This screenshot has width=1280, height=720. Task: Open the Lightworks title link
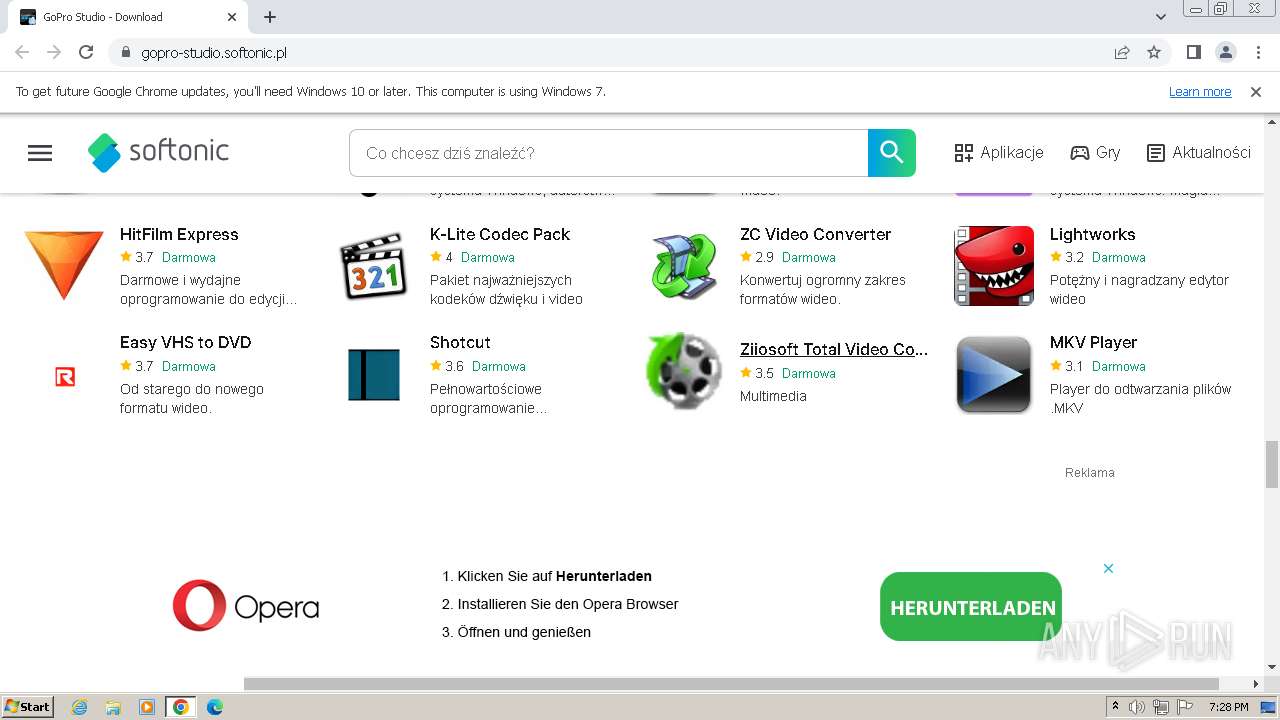point(1092,234)
